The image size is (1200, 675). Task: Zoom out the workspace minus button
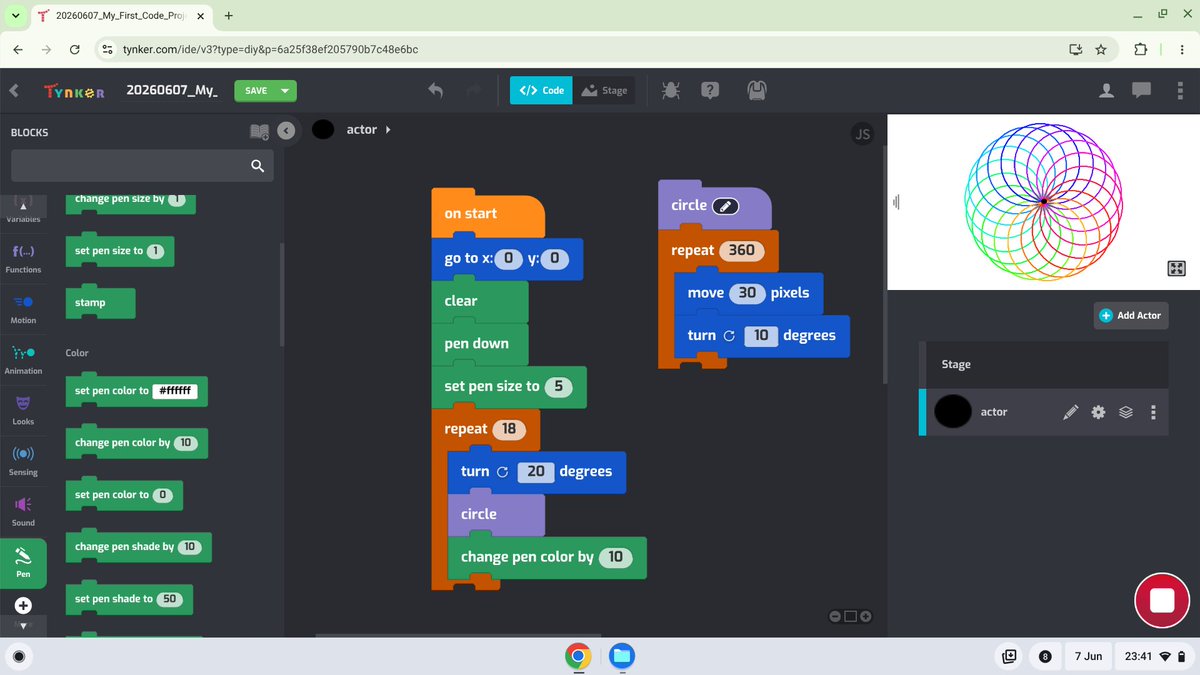pyautogui.click(x=835, y=616)
